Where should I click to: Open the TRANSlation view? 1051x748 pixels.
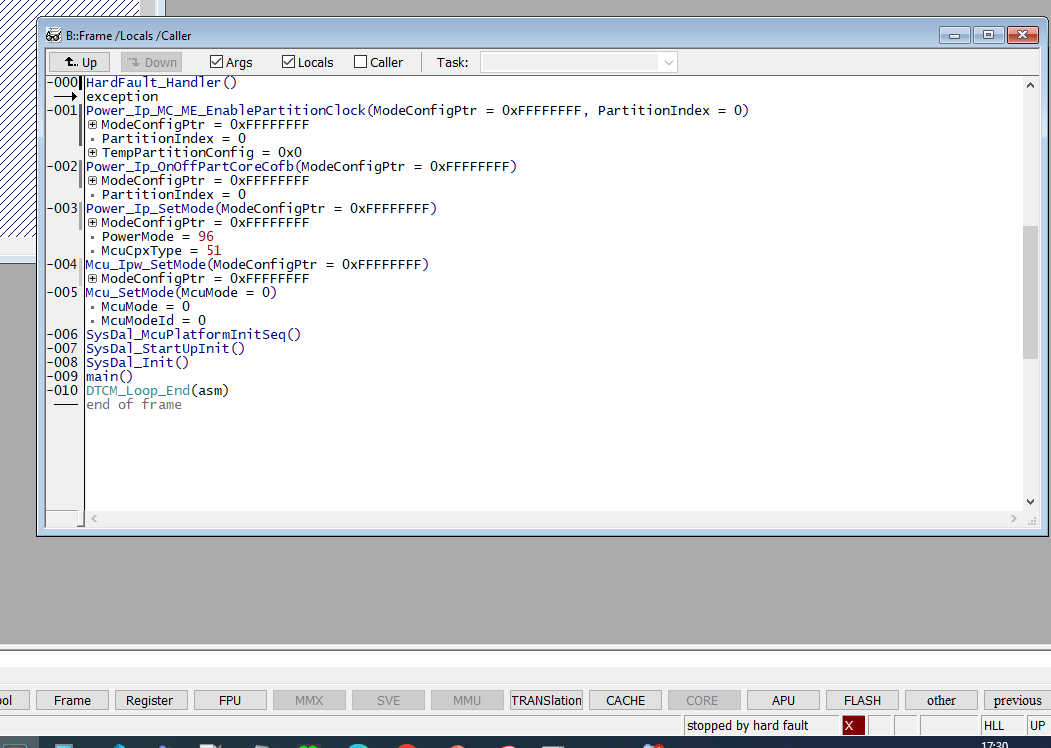546,700
